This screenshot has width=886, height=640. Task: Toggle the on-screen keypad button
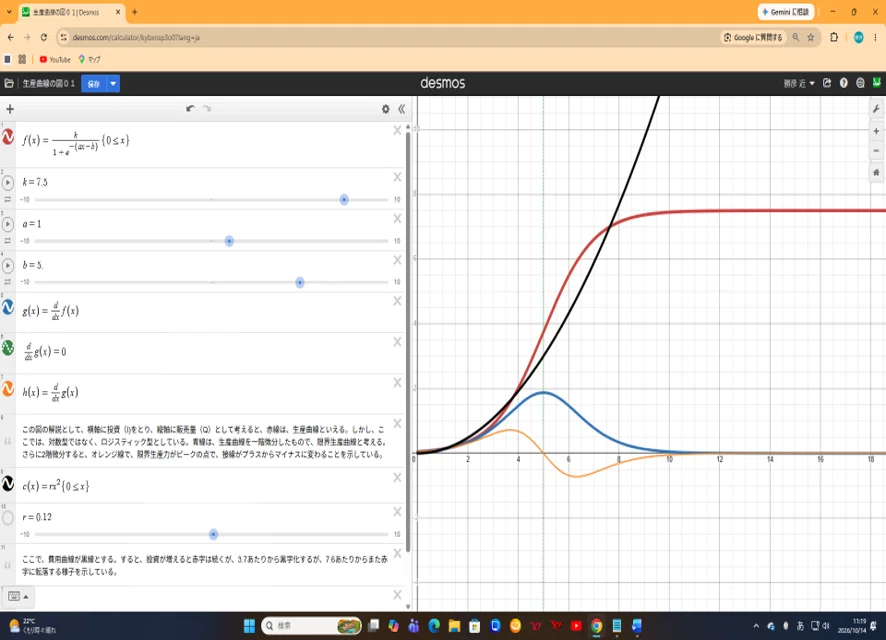click(18, 597)
